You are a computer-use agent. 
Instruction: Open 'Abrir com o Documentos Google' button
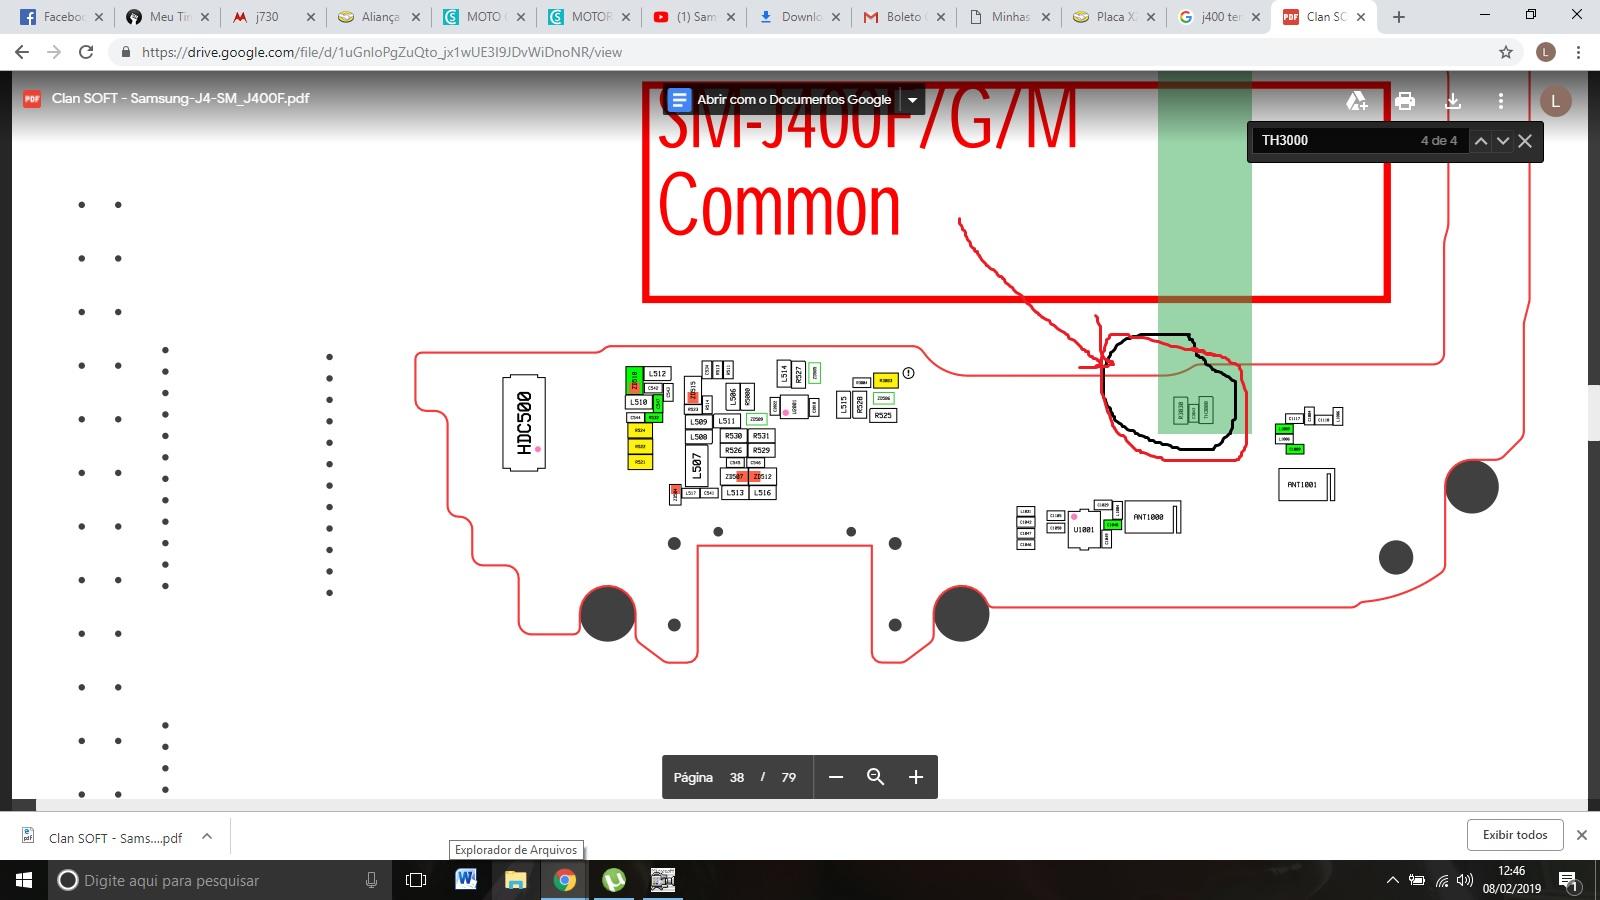coord(781,99)
